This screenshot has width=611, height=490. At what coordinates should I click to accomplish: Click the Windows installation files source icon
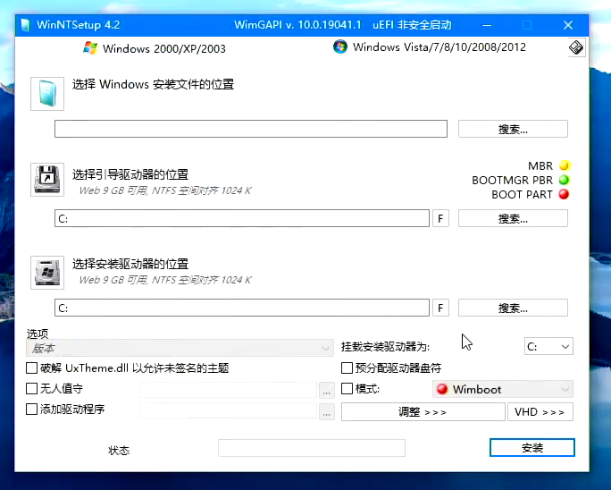pyautogui.click(x=47, y=94)
